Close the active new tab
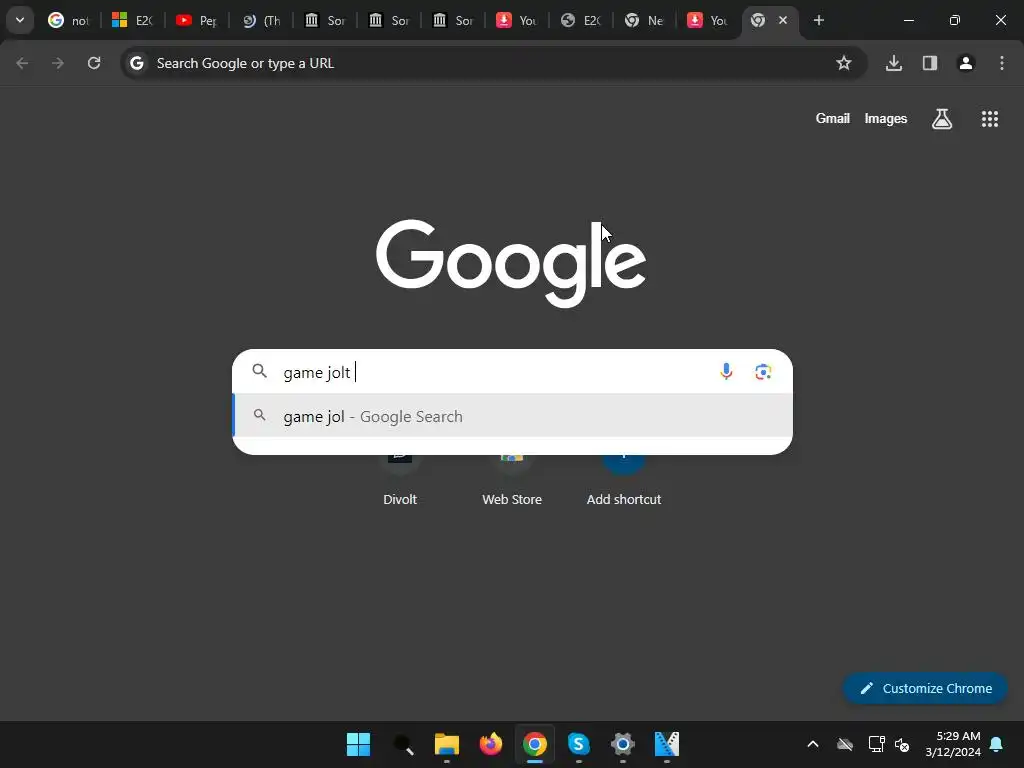Viewport: 1024px width, 768px height. click(x=783, y=20)
